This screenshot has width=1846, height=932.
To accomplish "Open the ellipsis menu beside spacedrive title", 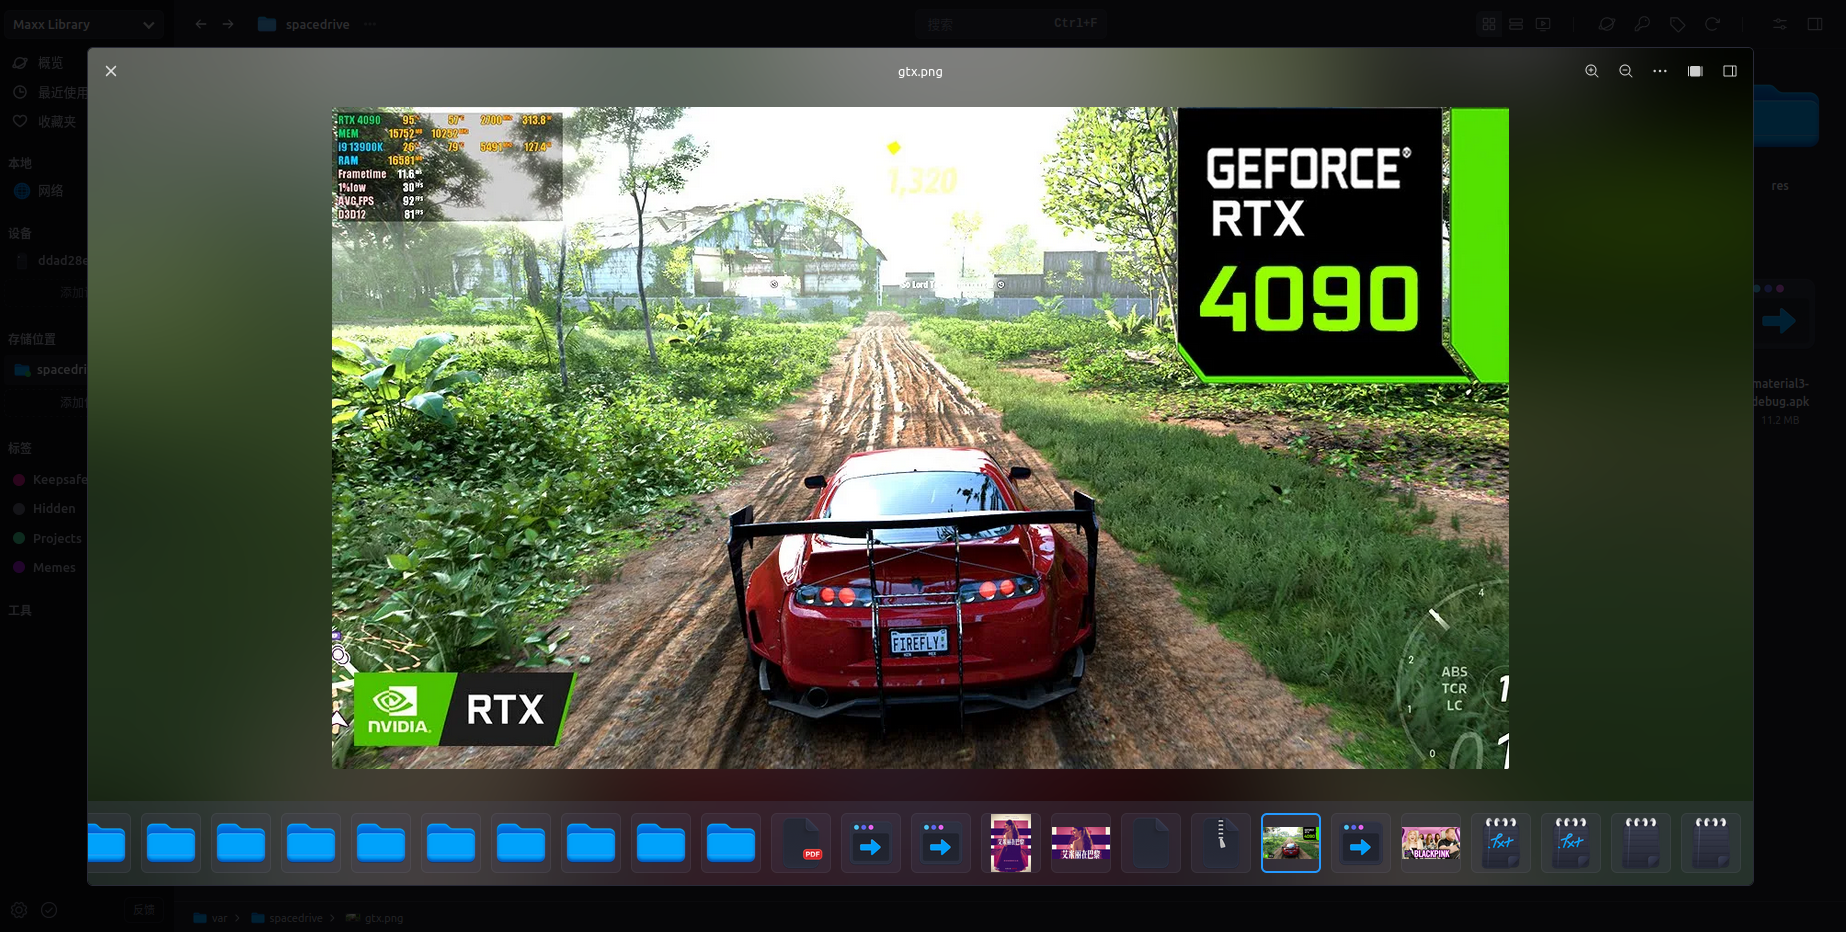I will click(x=370, y=24).
